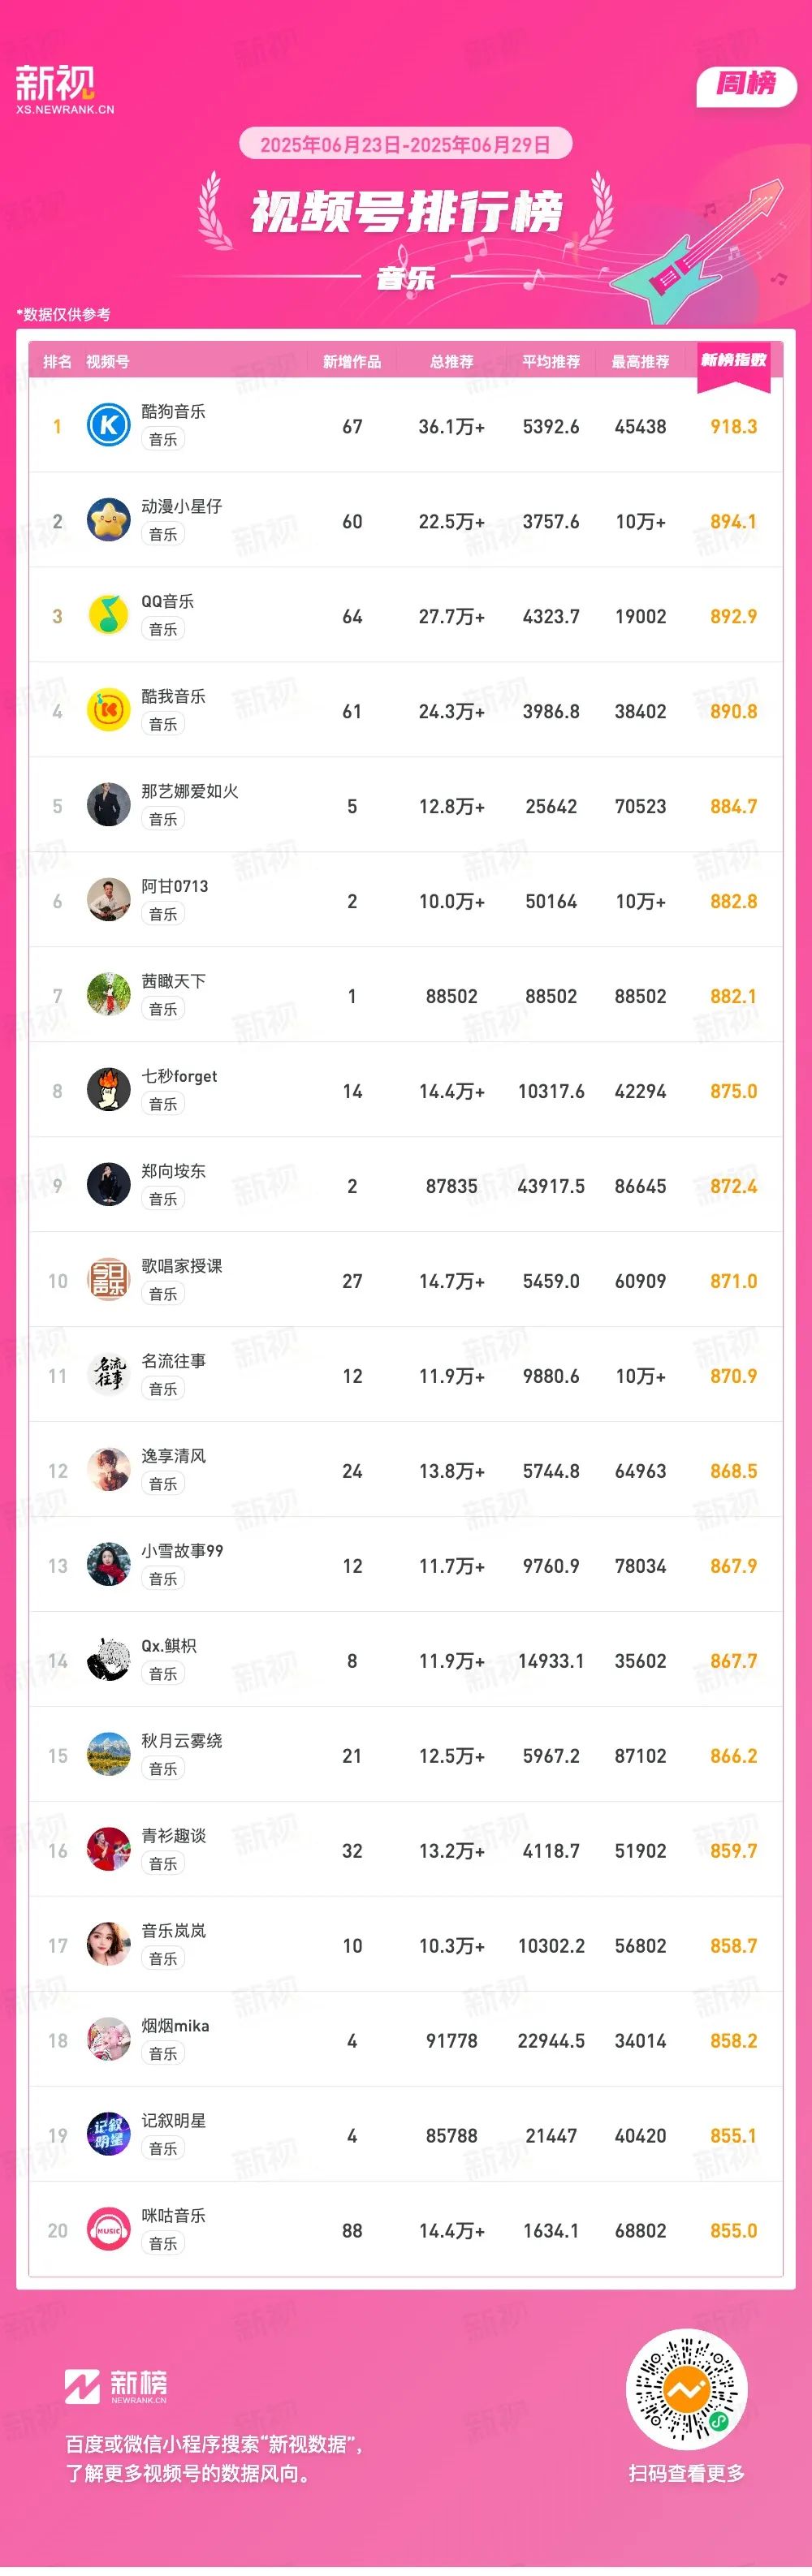
Task: Click the 新榜 logo in the footer
Action: [116, 2385]
